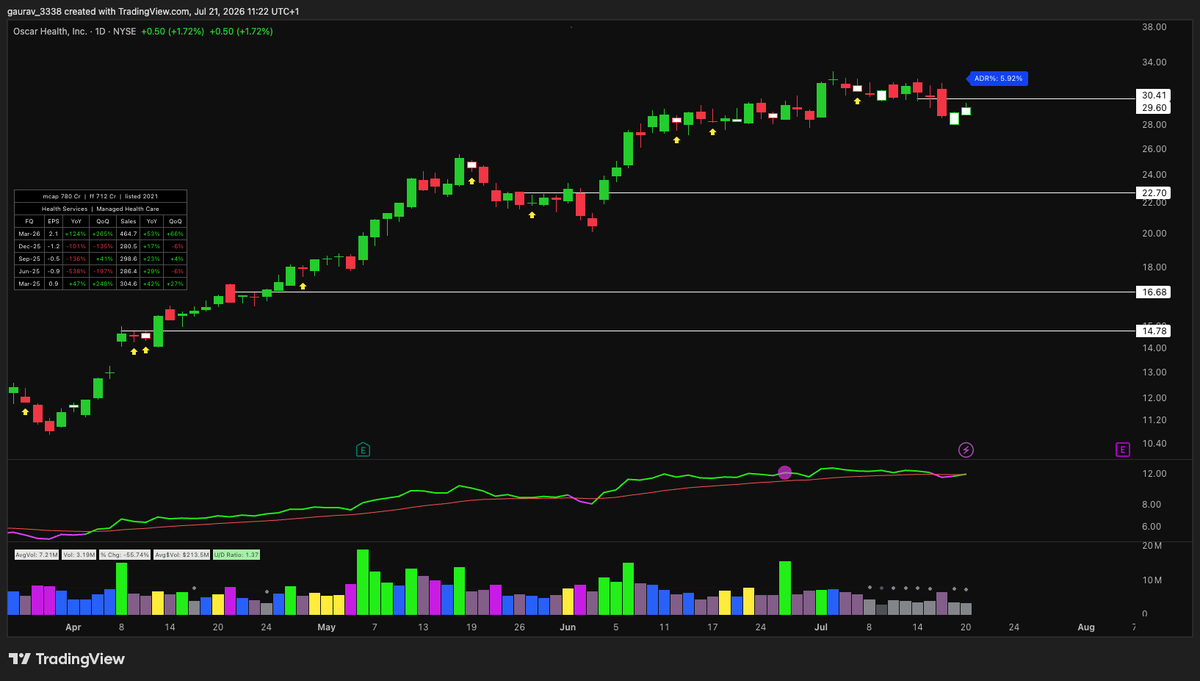Viewport: 1200px width, 681px height.
Task: Click the Mar-25 quarter cell
Action: pos(29,284)
